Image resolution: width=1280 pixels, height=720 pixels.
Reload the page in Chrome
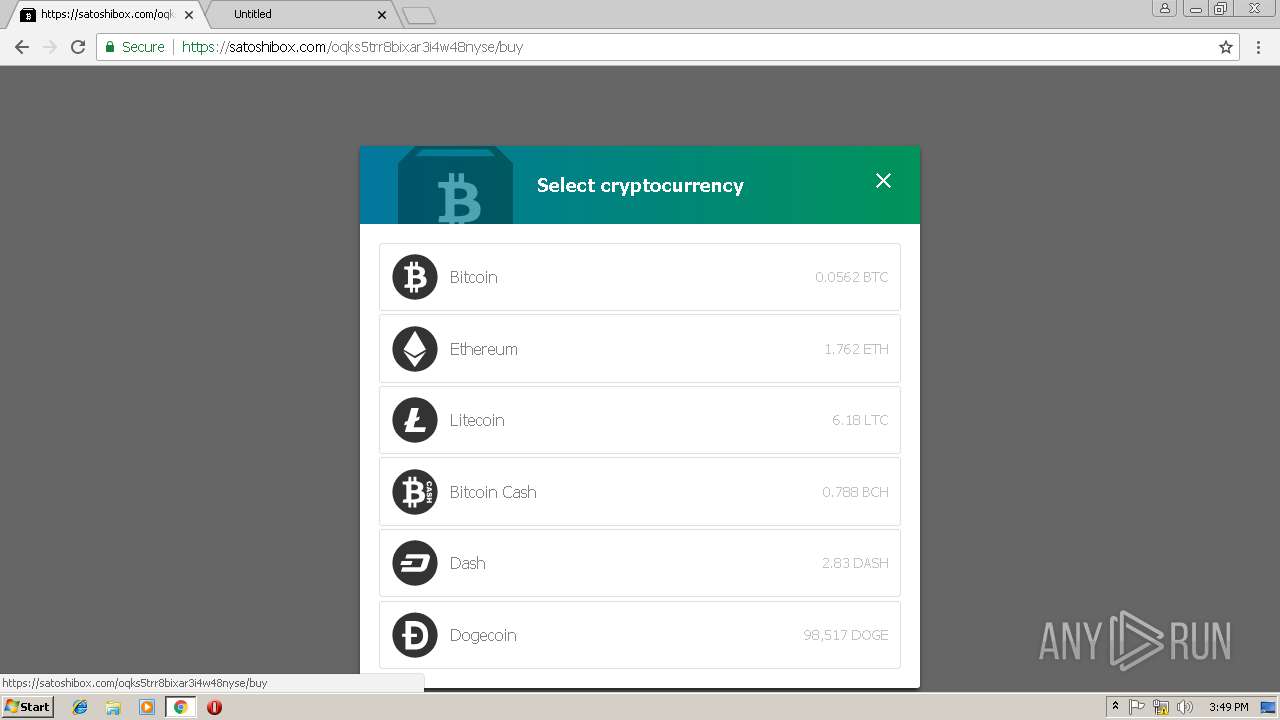point(78,47)
